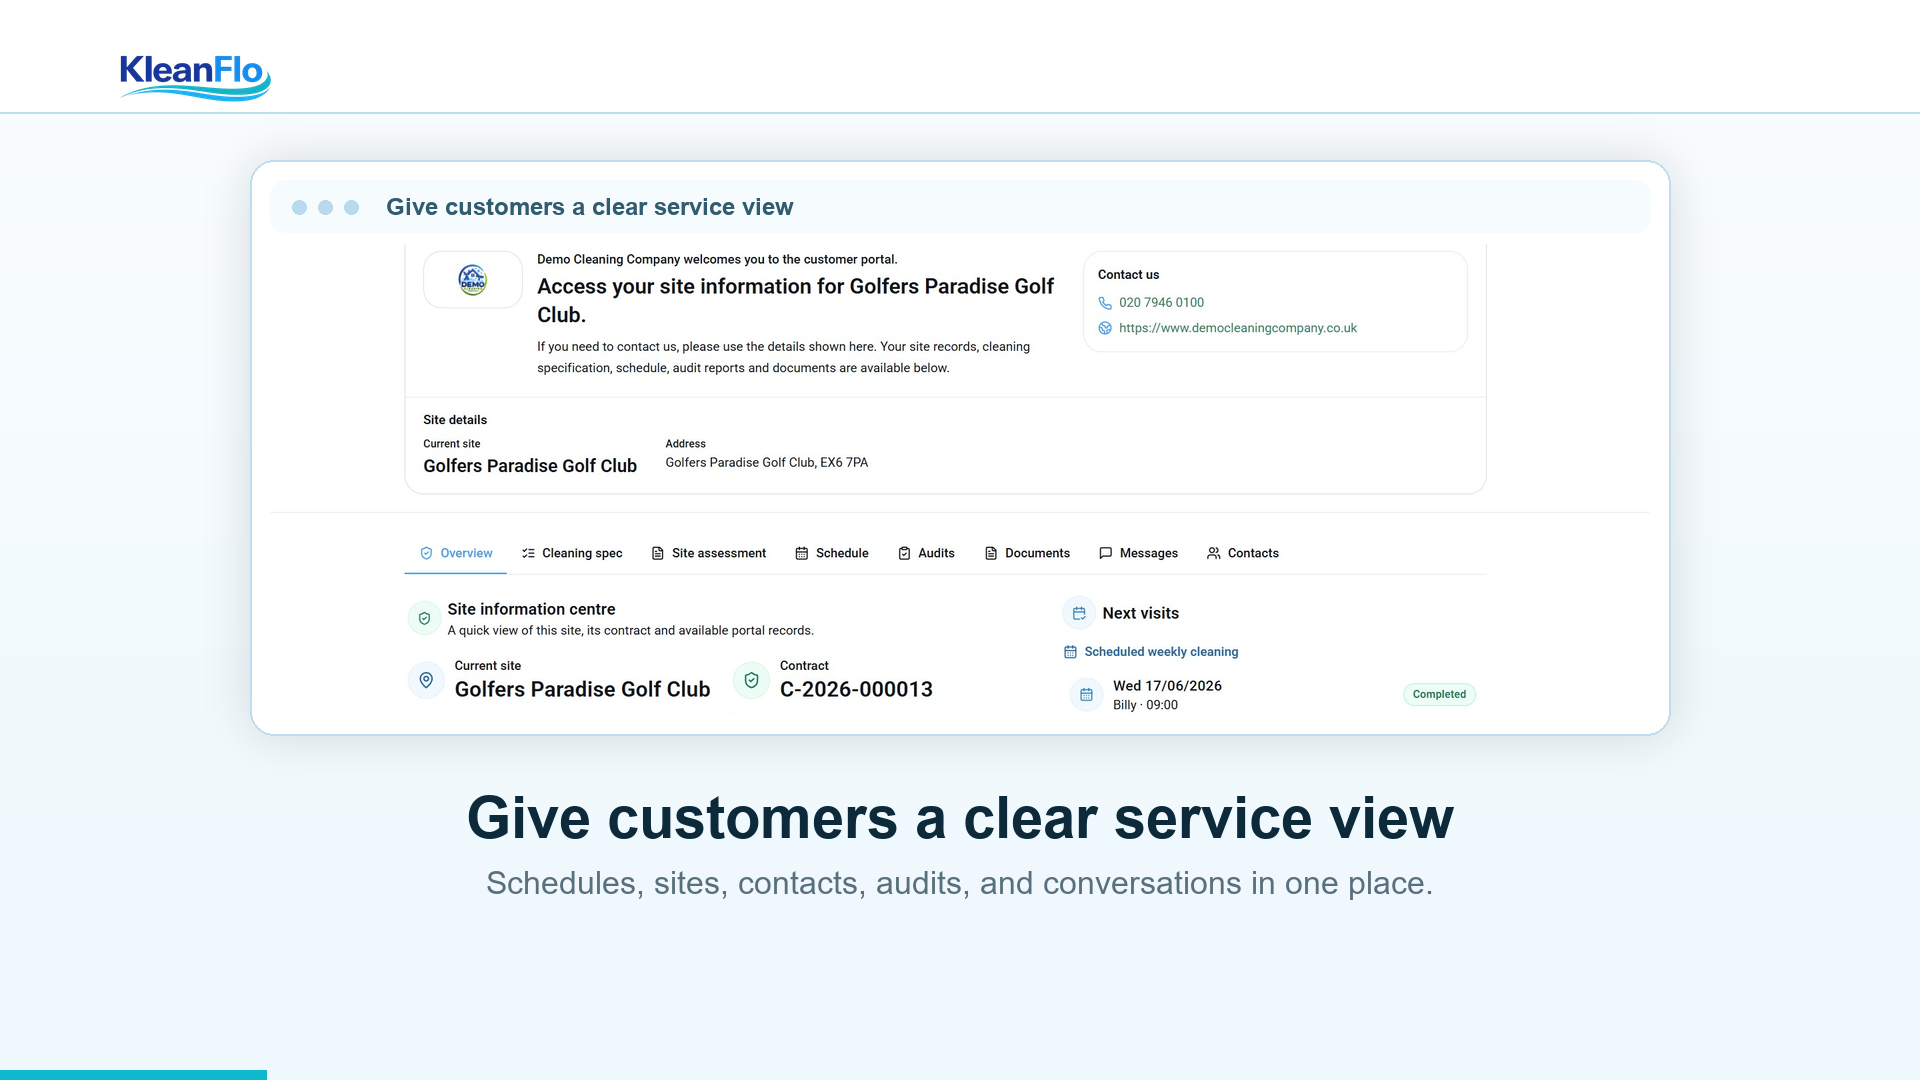Viewport: 1920px width, 1080px height.
Task: Click the Contact us heading
Action: click(x=1128, y=275)
